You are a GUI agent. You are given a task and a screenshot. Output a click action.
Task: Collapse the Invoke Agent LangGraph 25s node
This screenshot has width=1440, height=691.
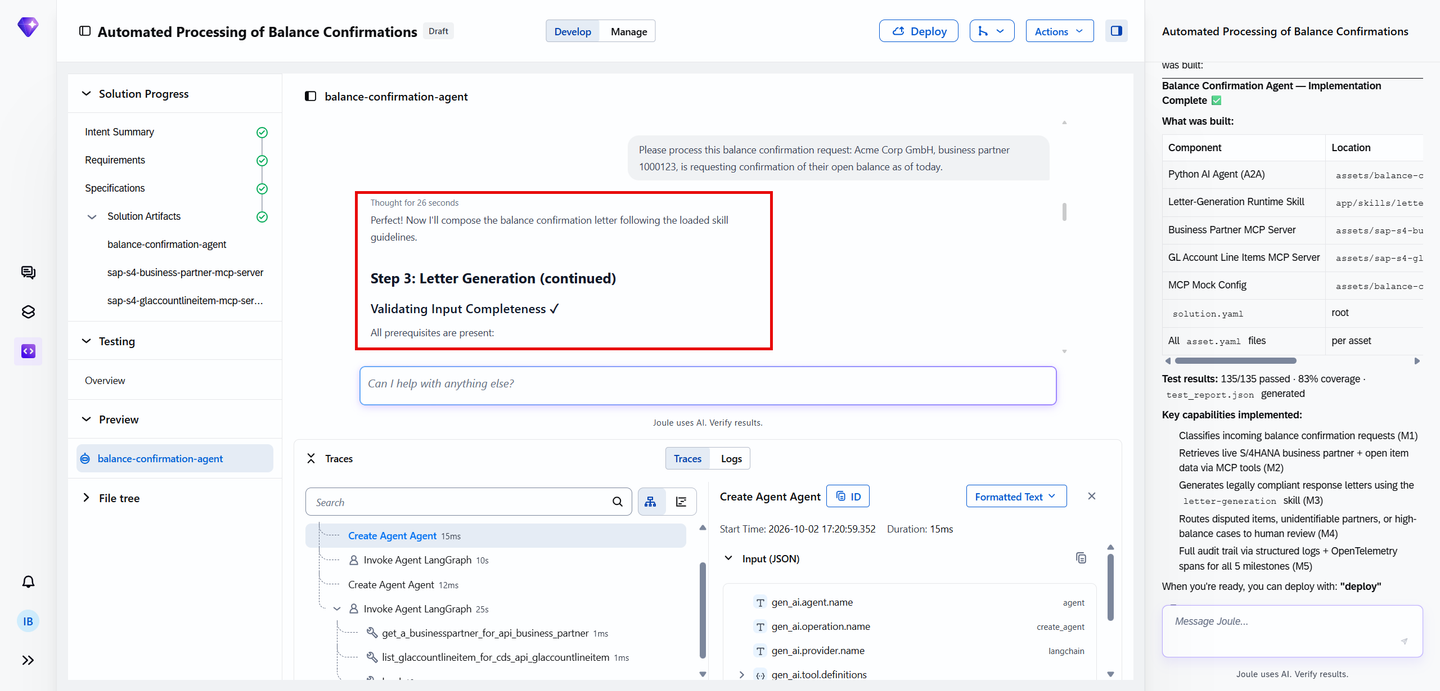click(337, 609)
